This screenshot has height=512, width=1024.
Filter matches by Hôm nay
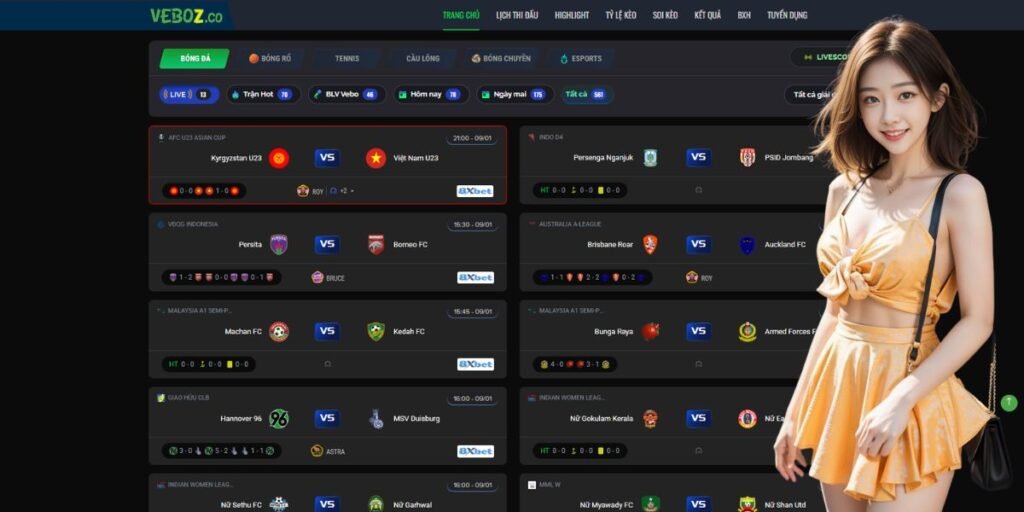point(431,95)
